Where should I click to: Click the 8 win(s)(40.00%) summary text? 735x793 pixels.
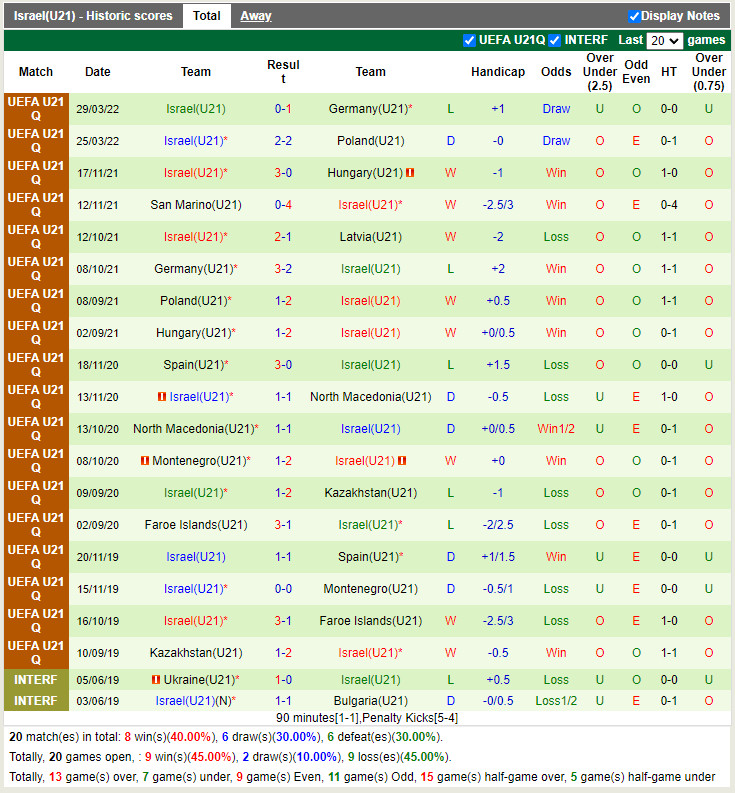click(x=167, y=737)
